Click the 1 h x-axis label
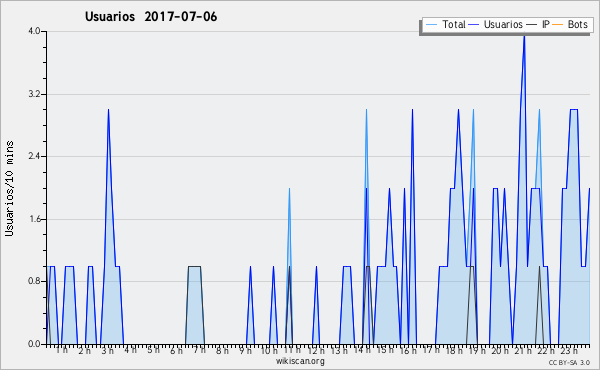Viewport: 600px width, 370px height. pos(62,350)
